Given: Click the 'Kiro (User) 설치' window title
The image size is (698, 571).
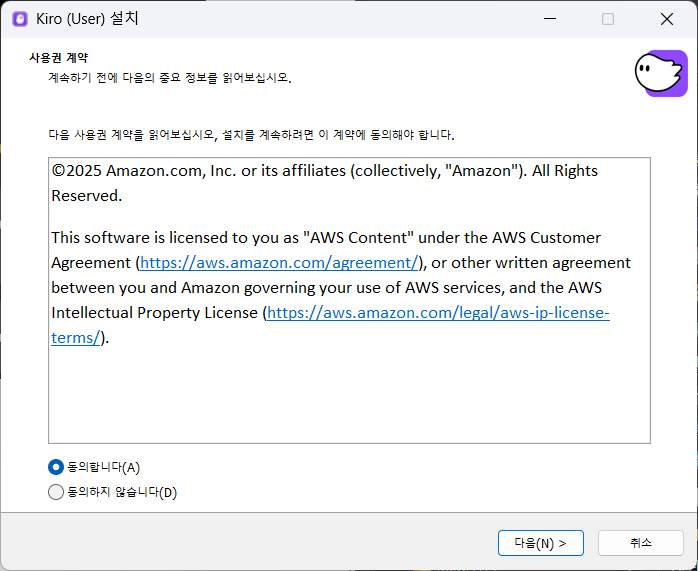Looking at the screenshot, I should pos(87,19).
